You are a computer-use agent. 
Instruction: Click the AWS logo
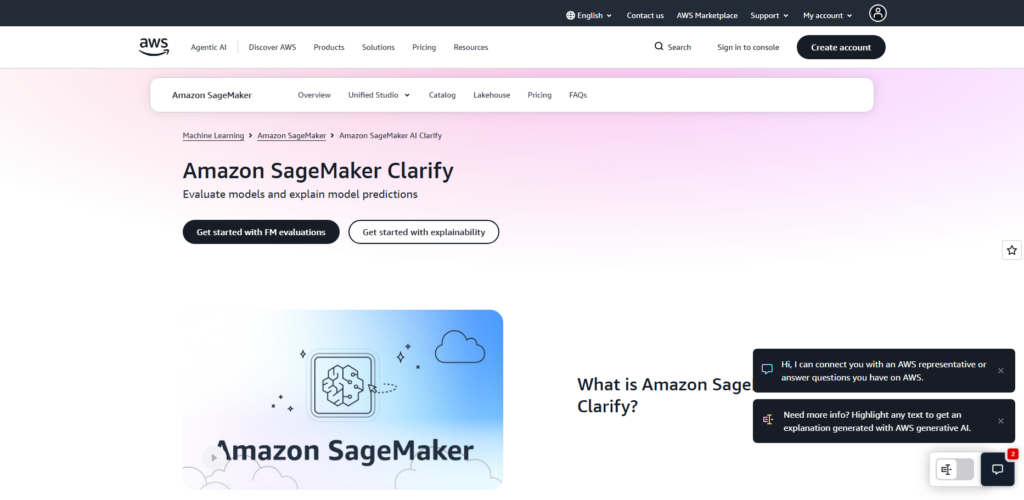[153, 47]
